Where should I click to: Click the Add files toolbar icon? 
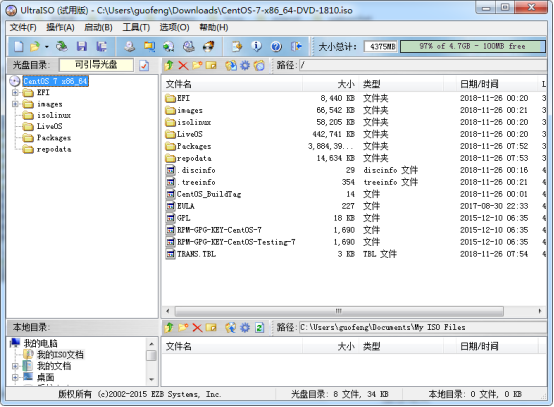tap(237, 46)
